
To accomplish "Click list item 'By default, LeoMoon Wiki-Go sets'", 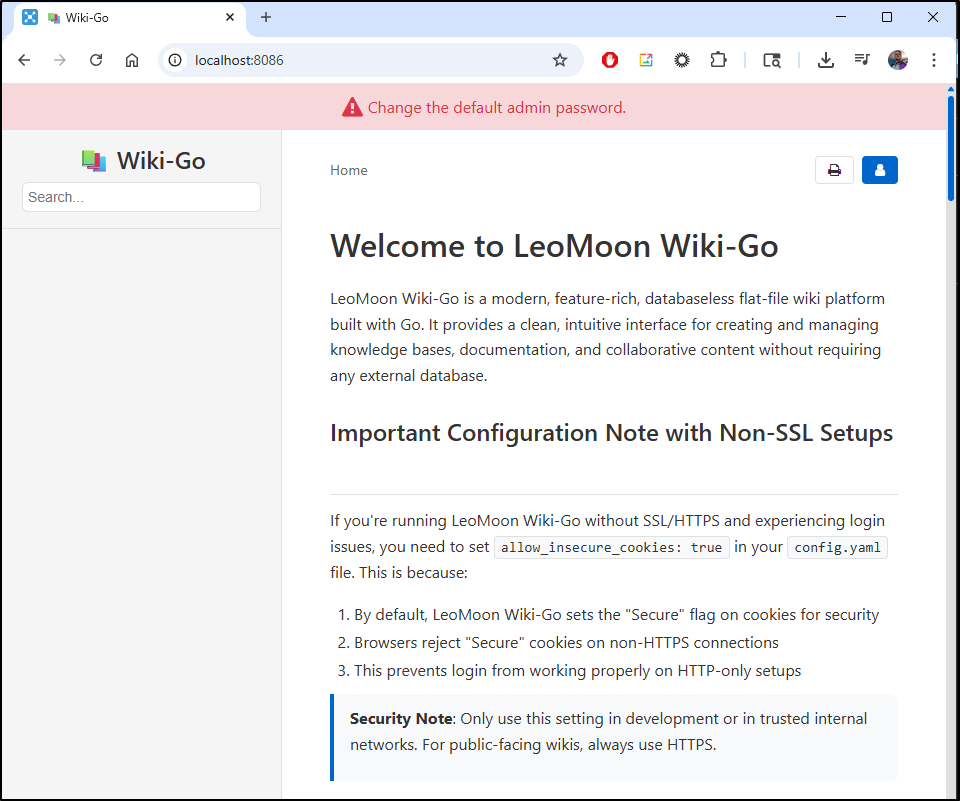I will pos(617,615).
